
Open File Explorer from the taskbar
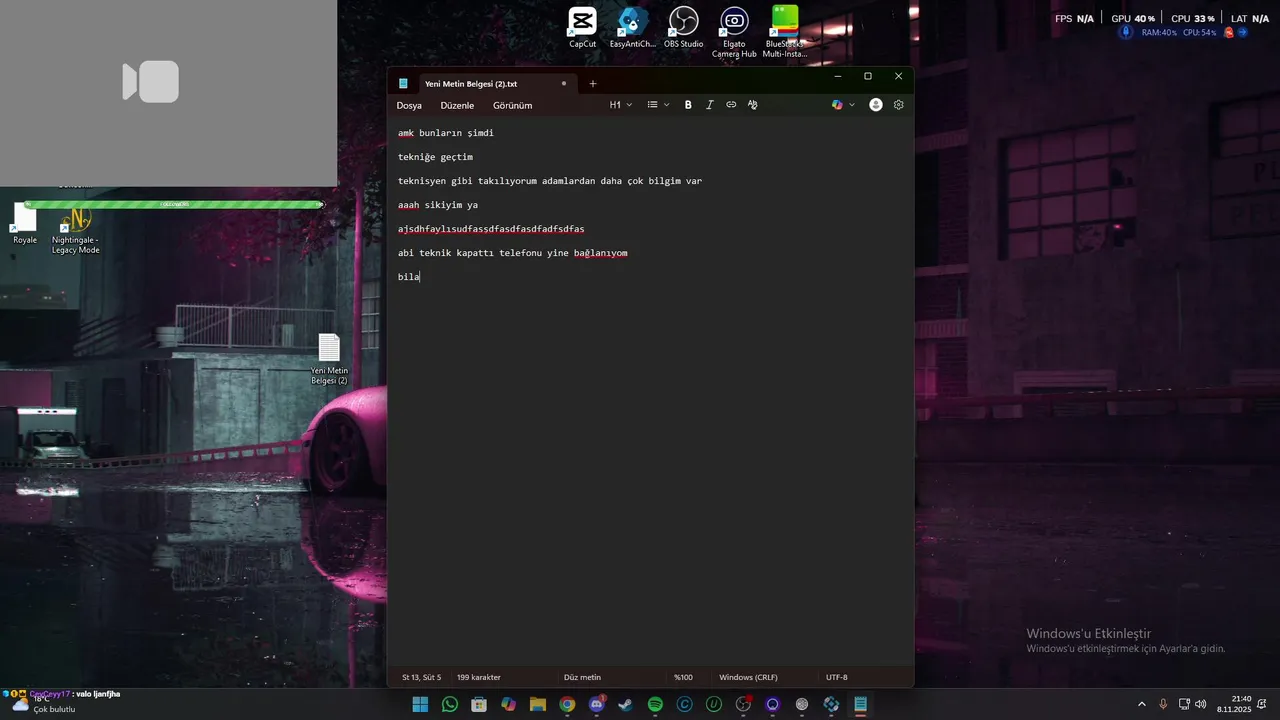[538, 705]
